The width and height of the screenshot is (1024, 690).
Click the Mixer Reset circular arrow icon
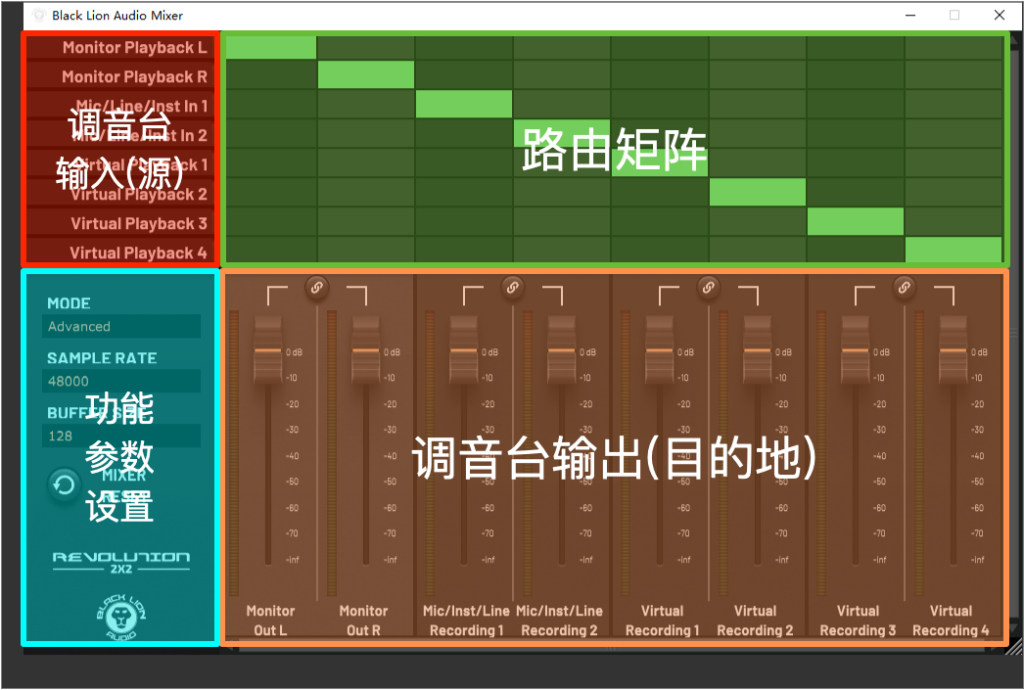[64, 485]
